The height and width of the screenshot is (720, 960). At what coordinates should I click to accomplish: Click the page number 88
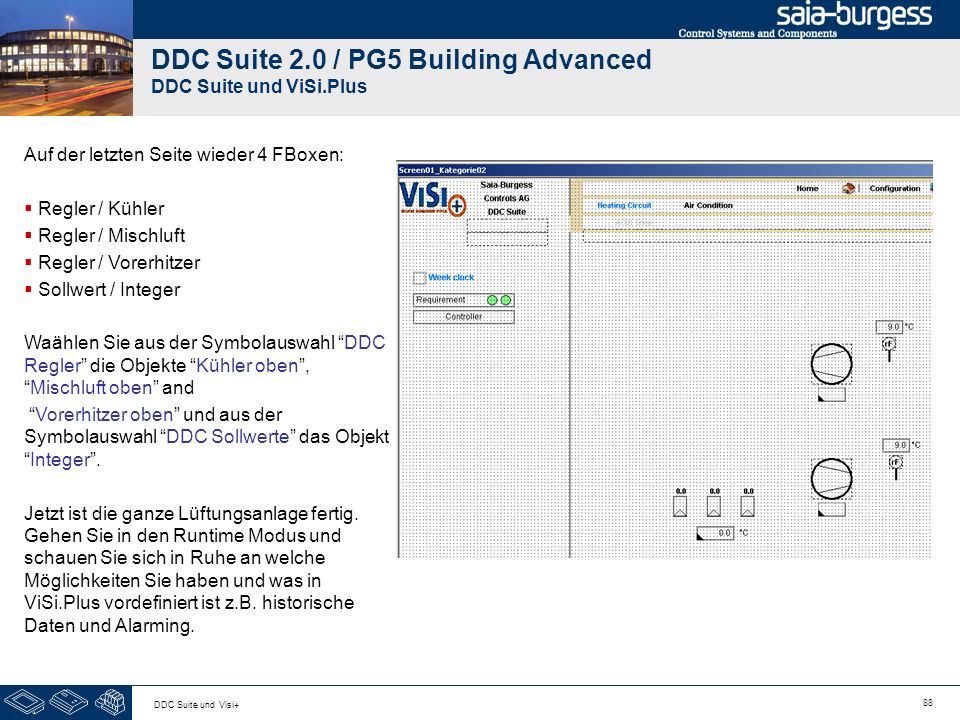pyautogui.click(x=928, y=702)
